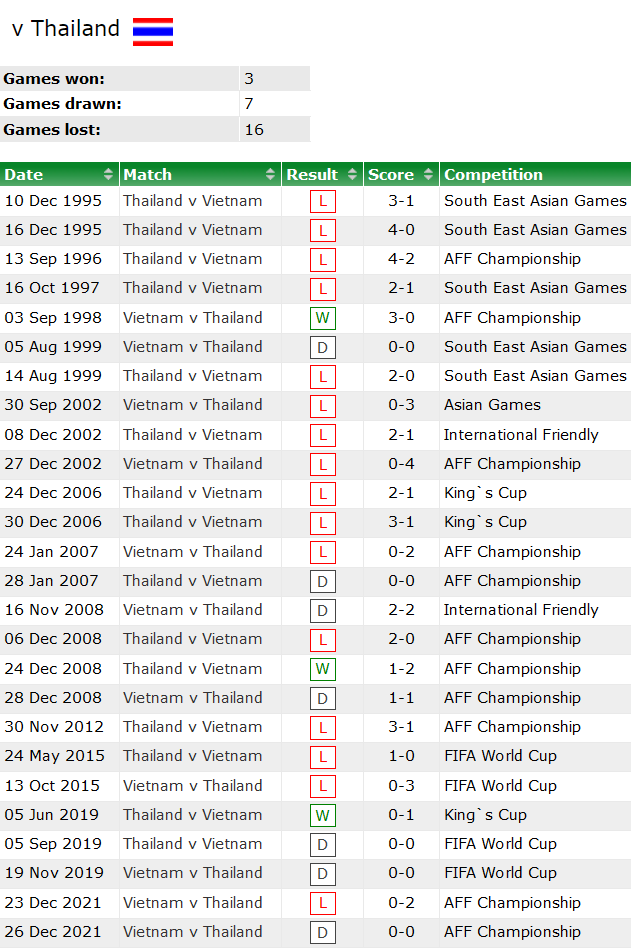Select the Competition column header
Image resolution: width=631 pixels, height=948 pixels.
[x=493, y=173]
